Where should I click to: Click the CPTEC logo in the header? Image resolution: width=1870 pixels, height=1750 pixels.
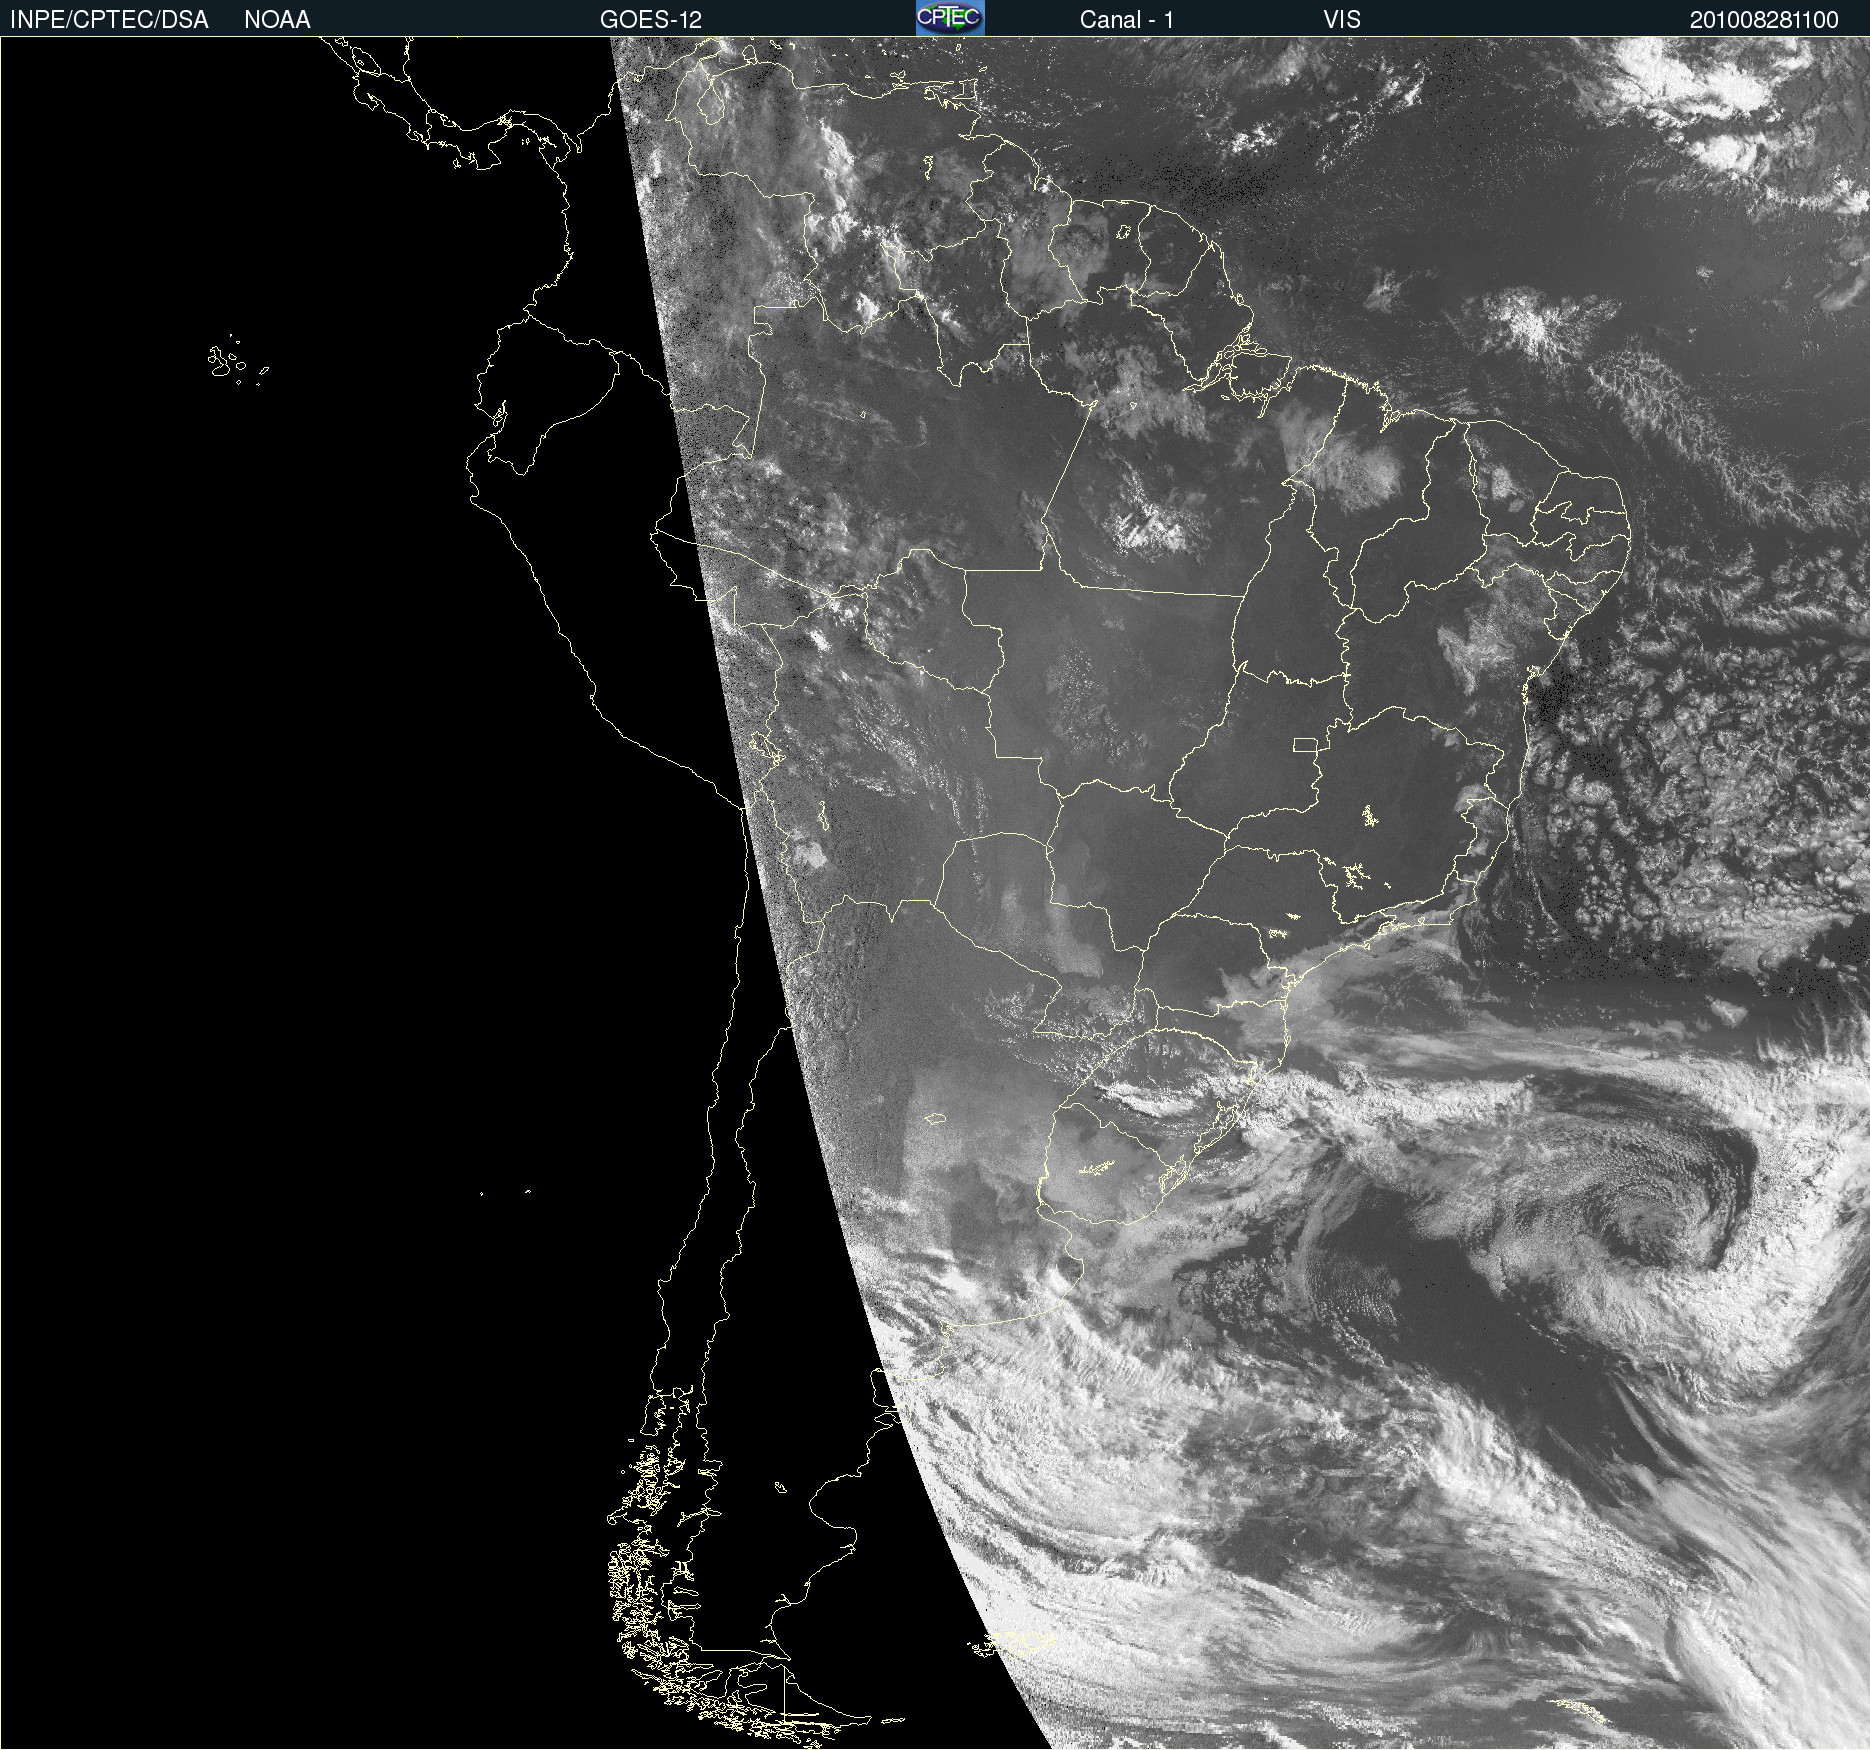coord(950,18)
